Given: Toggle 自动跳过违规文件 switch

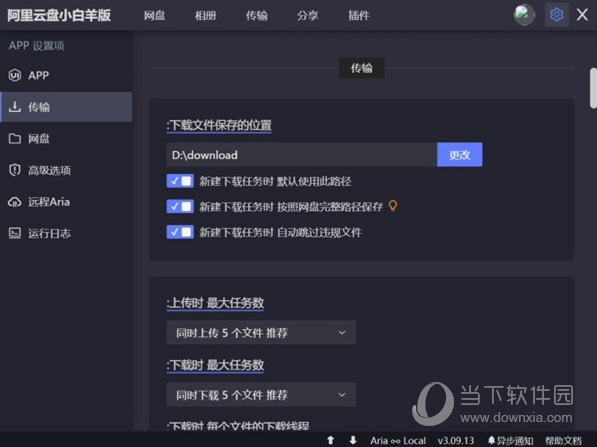Looking at the screenshot, I should pos(180,232).
